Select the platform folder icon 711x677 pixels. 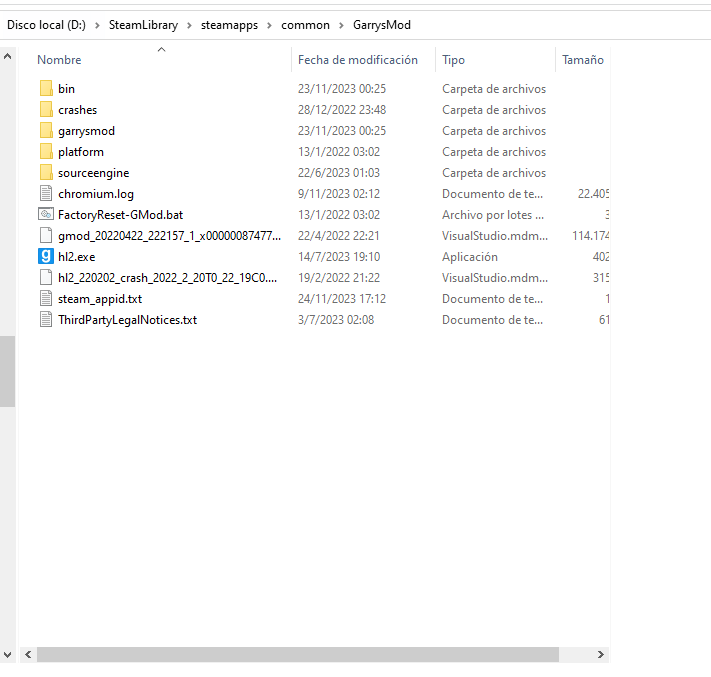46,151
